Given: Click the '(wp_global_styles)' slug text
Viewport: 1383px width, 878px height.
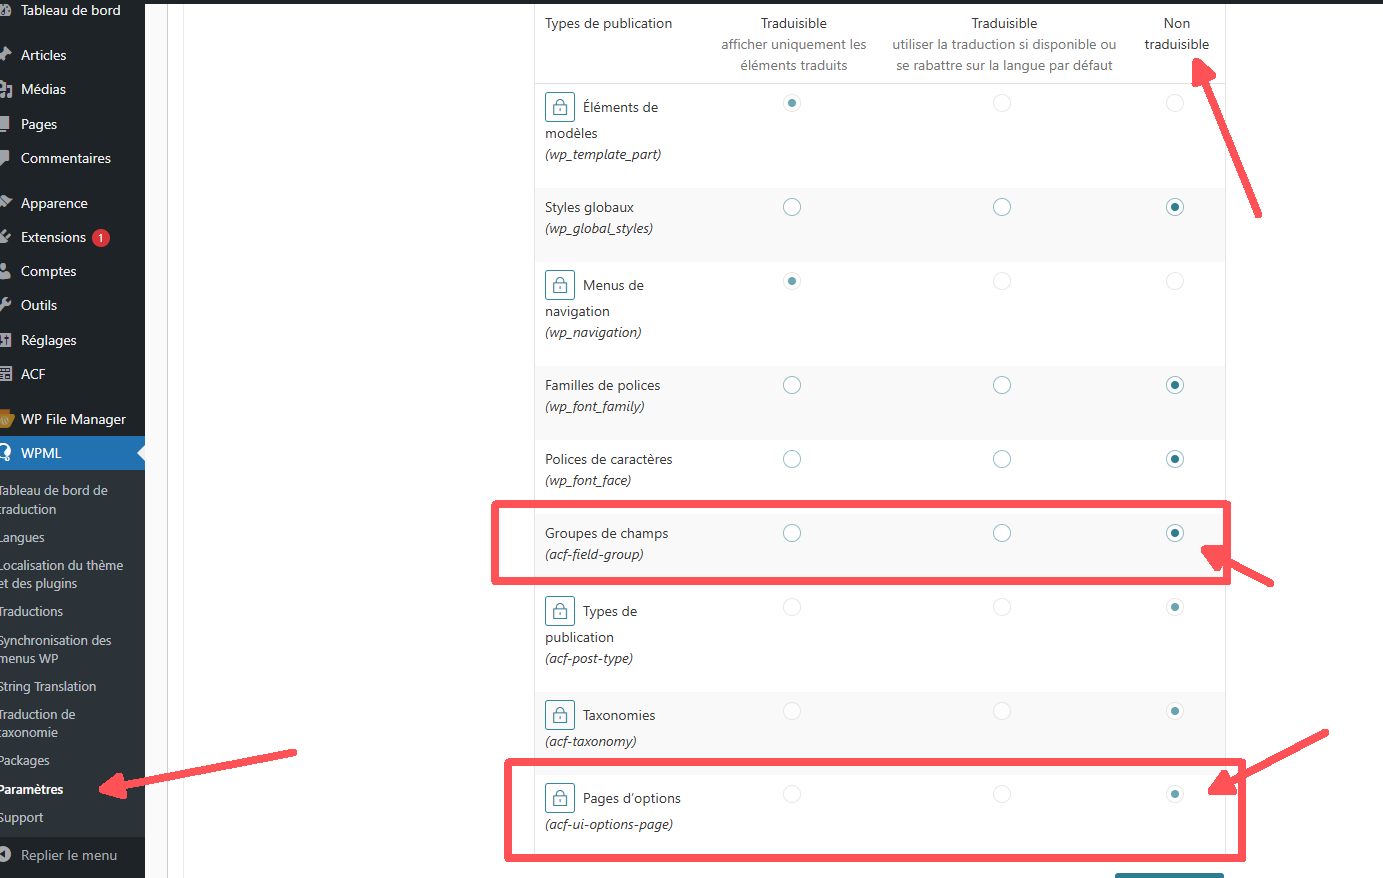Looking at the screenshot, I should (599, 228).
